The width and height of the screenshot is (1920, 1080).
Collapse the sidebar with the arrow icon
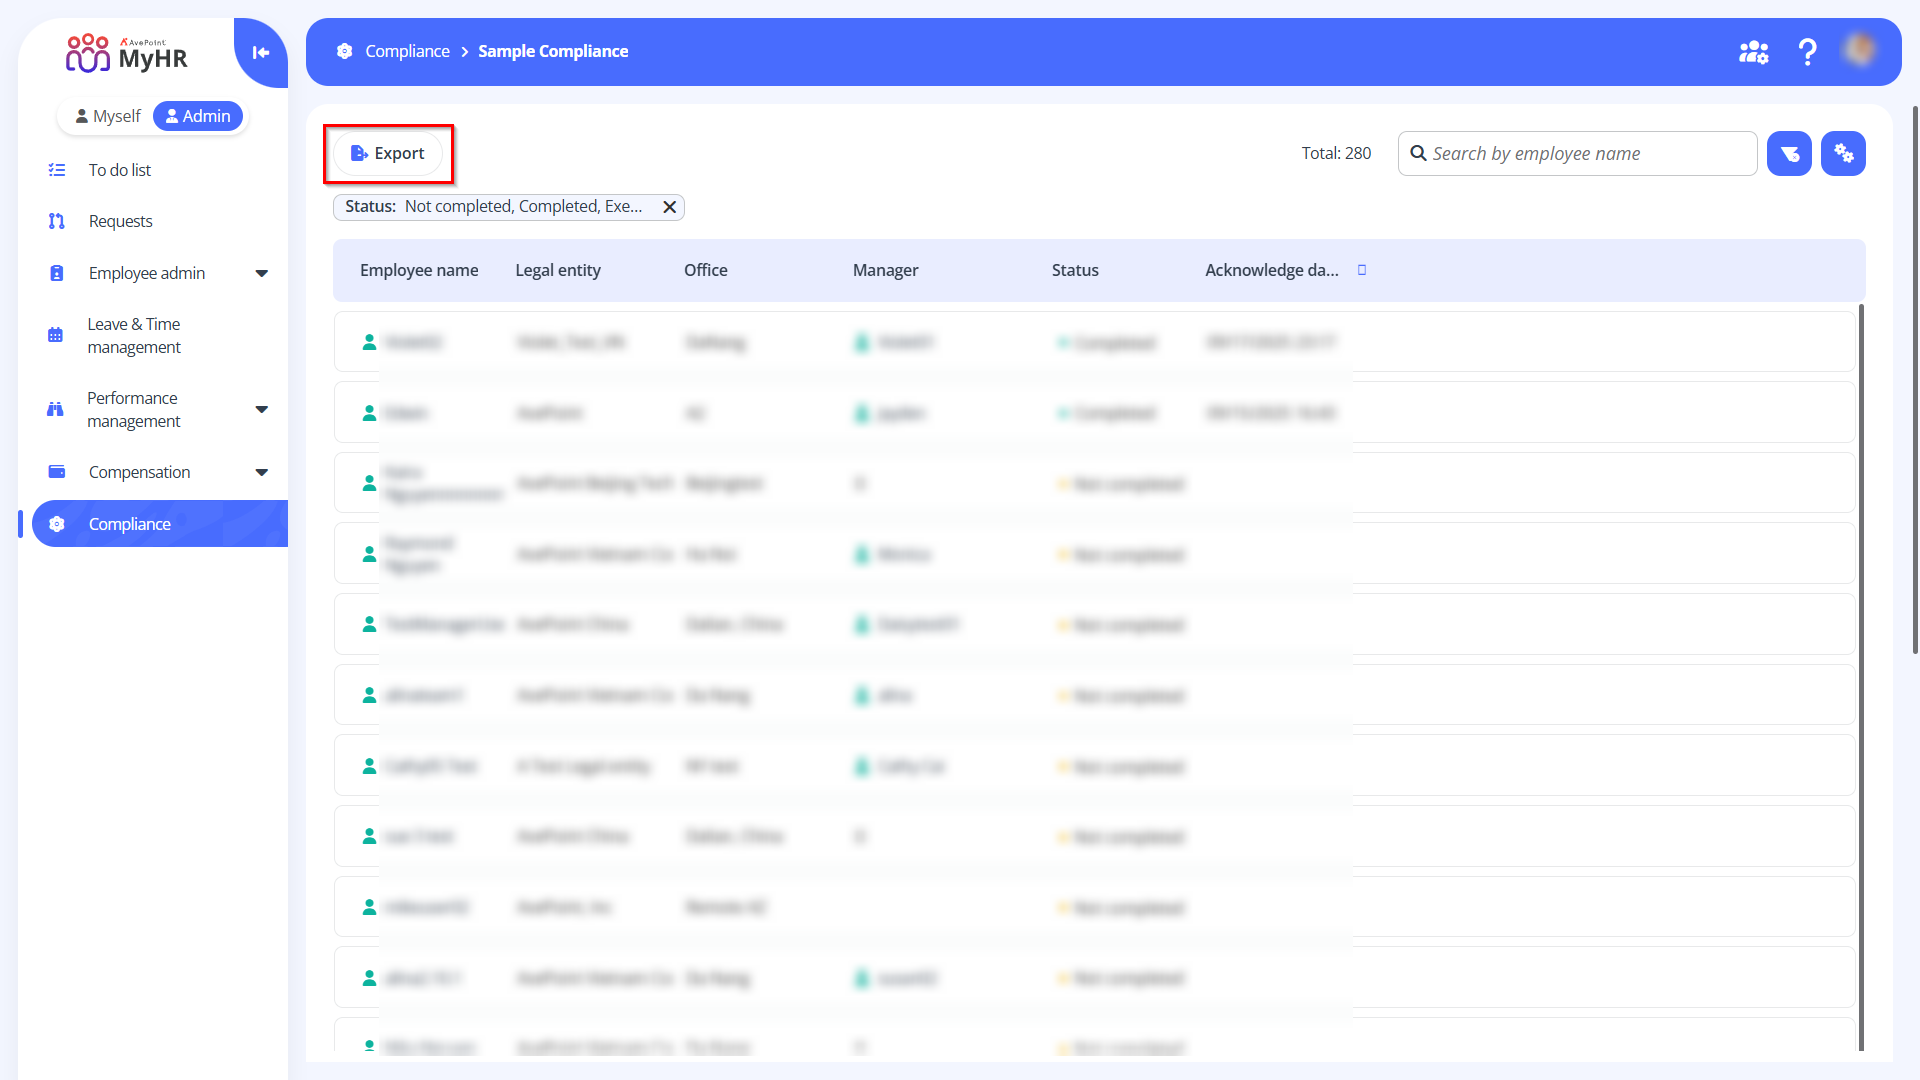click(261, 53)
